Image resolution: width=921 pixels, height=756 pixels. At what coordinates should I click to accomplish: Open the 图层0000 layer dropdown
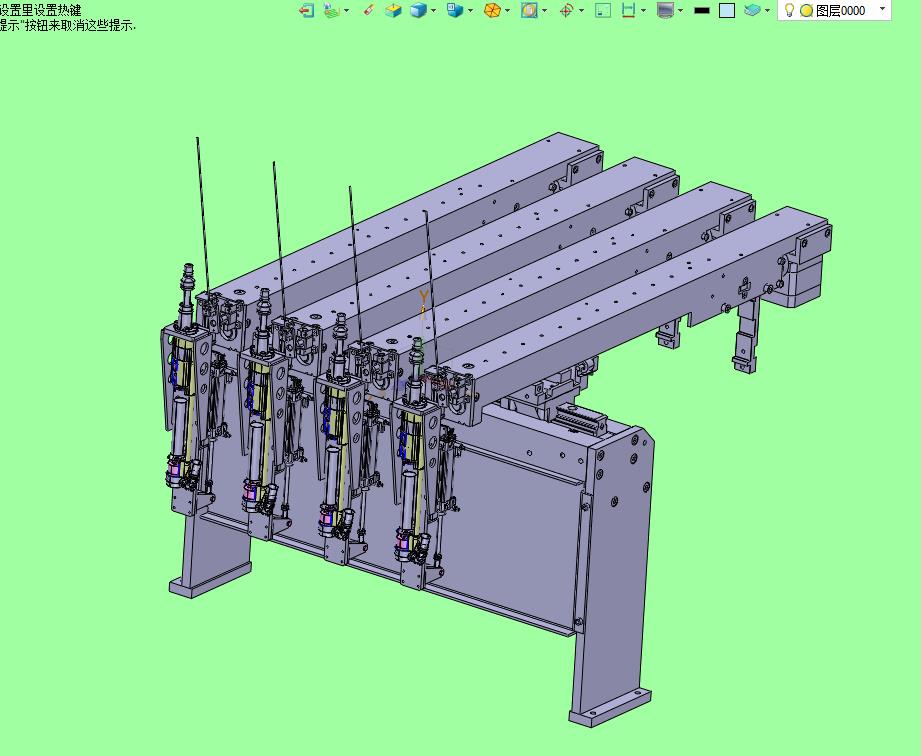point(882,9)
